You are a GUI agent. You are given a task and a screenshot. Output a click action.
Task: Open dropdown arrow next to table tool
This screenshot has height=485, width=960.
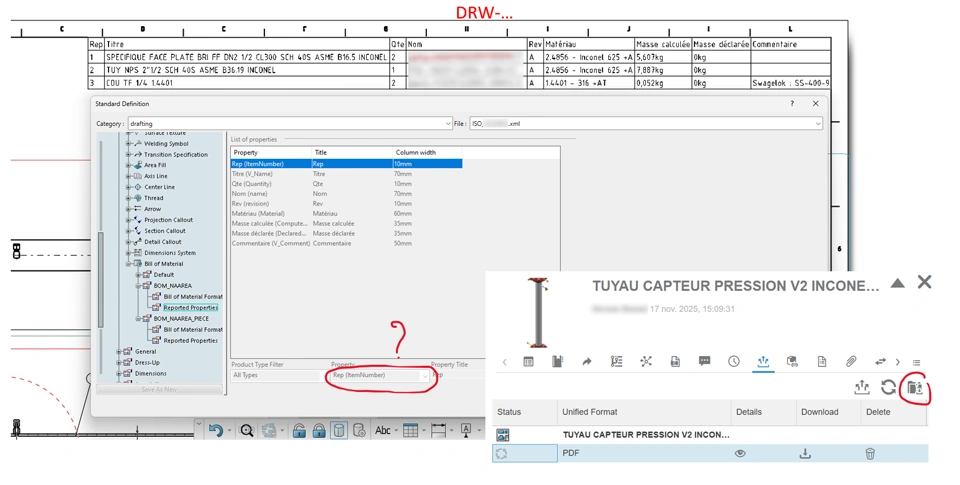click(x=424, y=431)
